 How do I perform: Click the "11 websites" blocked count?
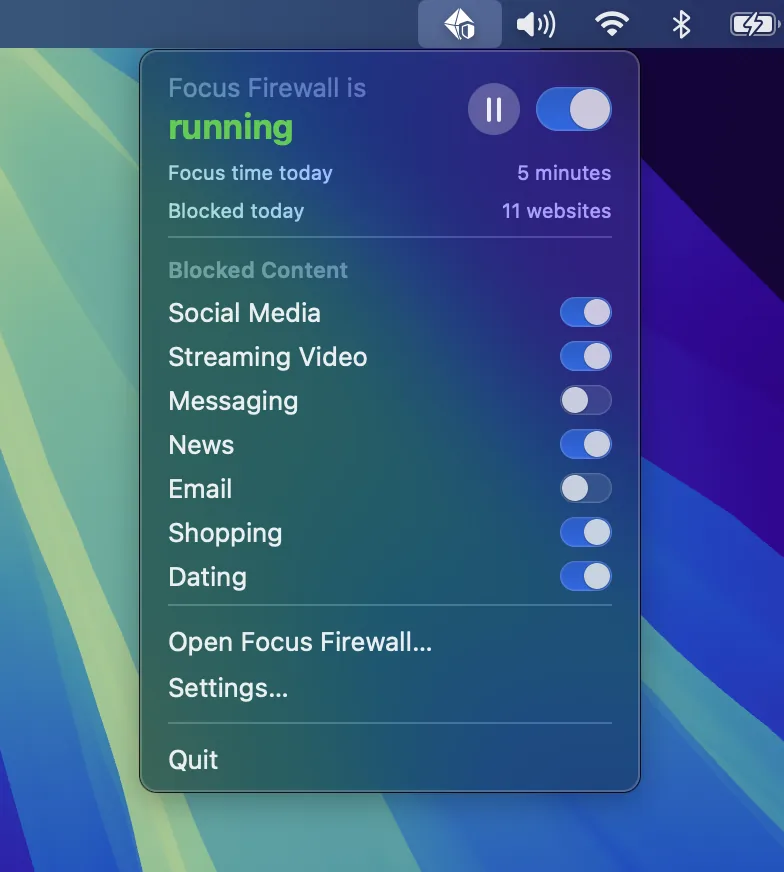tap(556, 211)
